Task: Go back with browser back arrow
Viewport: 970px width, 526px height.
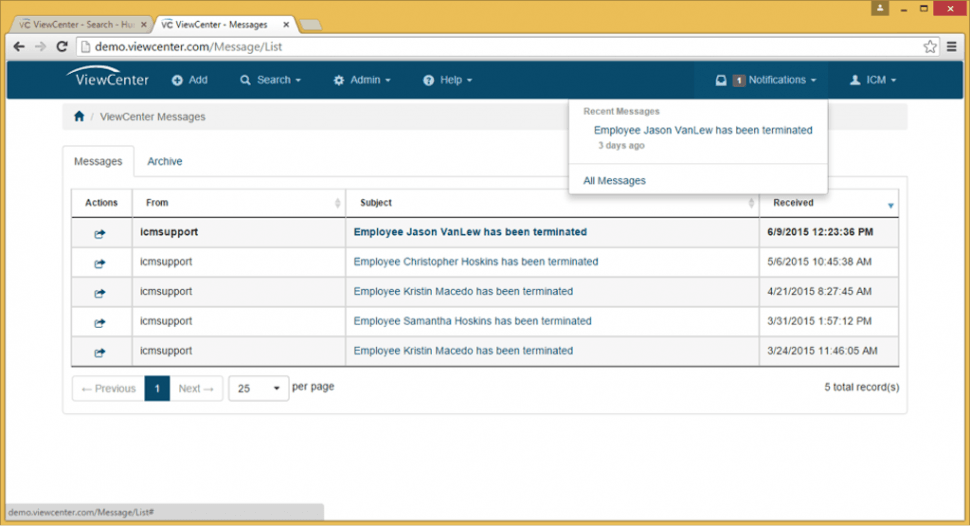Action: [19, 46]
